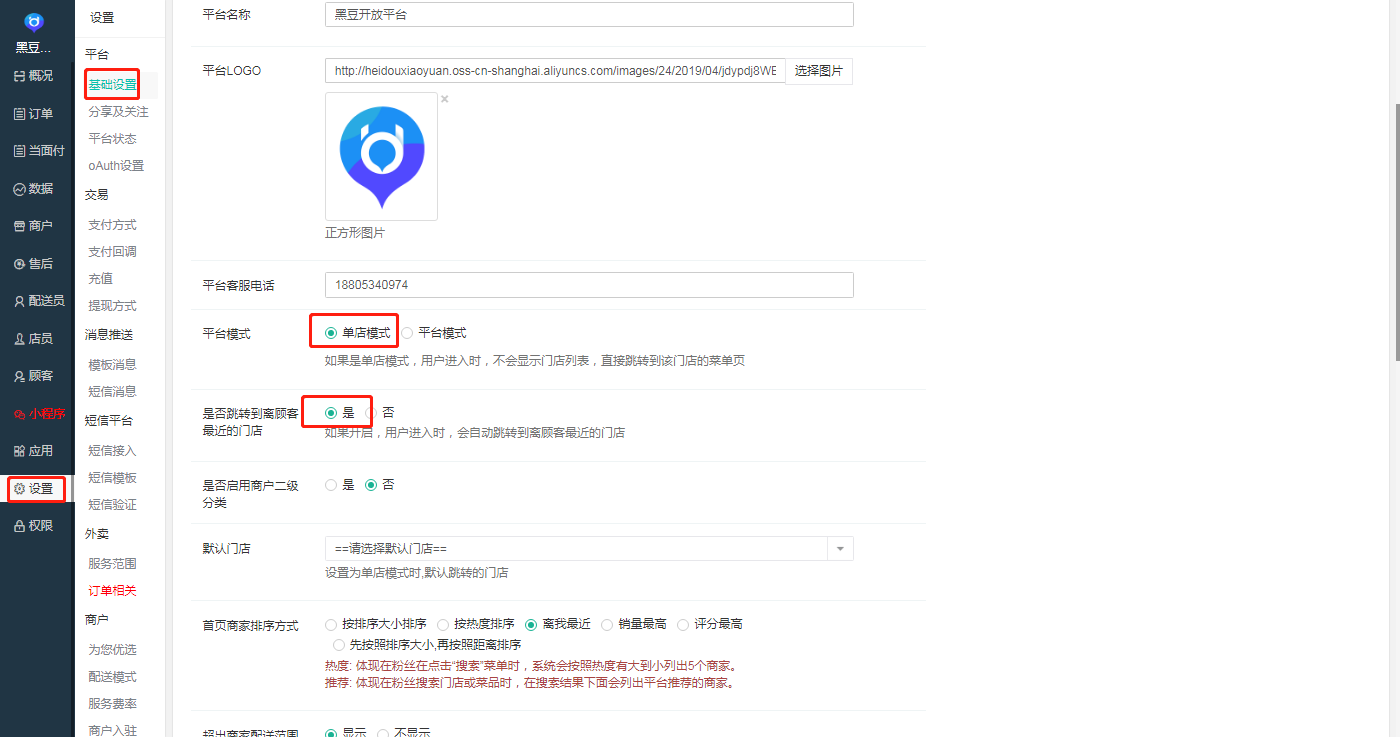Choose 否 for 商户二级分类
The height and width of the screenshot is (737, 1400).
(x=371, y=485)
